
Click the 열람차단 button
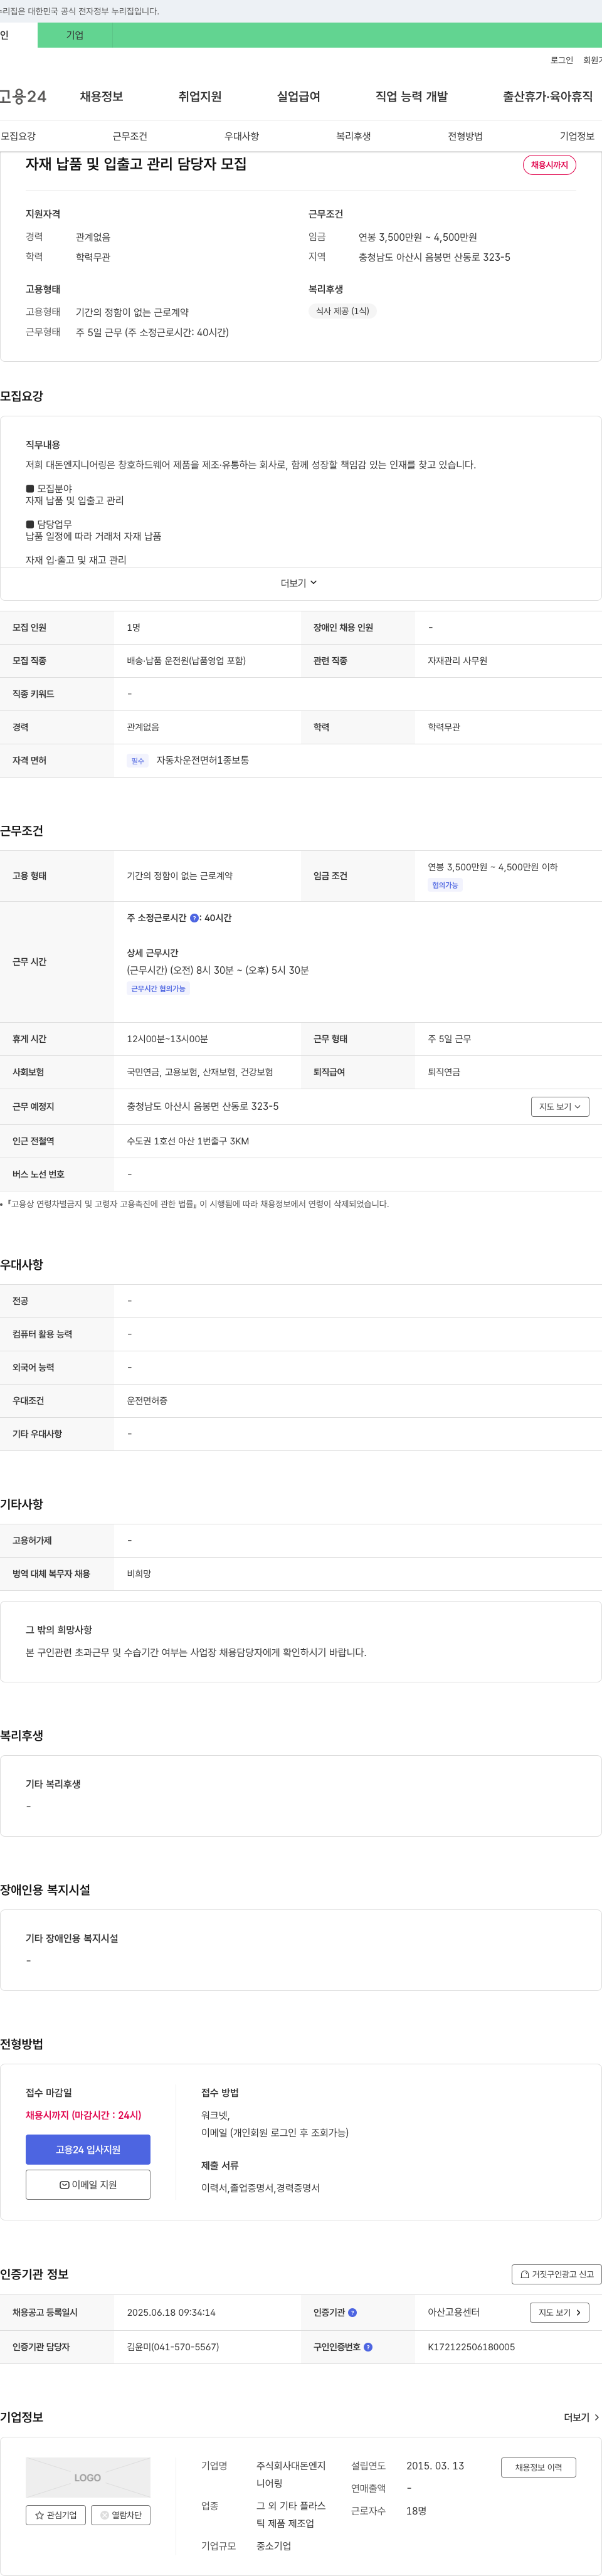[121, 2515]
